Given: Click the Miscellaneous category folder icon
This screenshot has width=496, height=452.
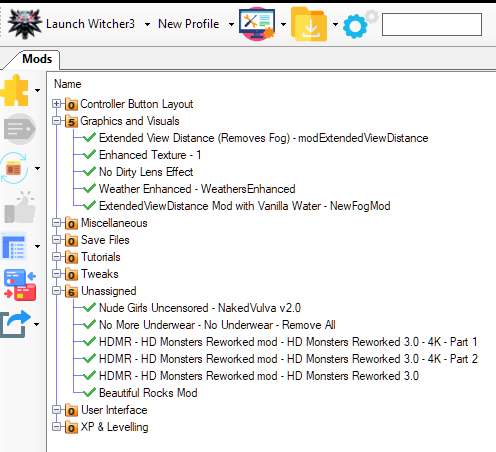Looking at the screenshot, I should click(x=71, y=223).
